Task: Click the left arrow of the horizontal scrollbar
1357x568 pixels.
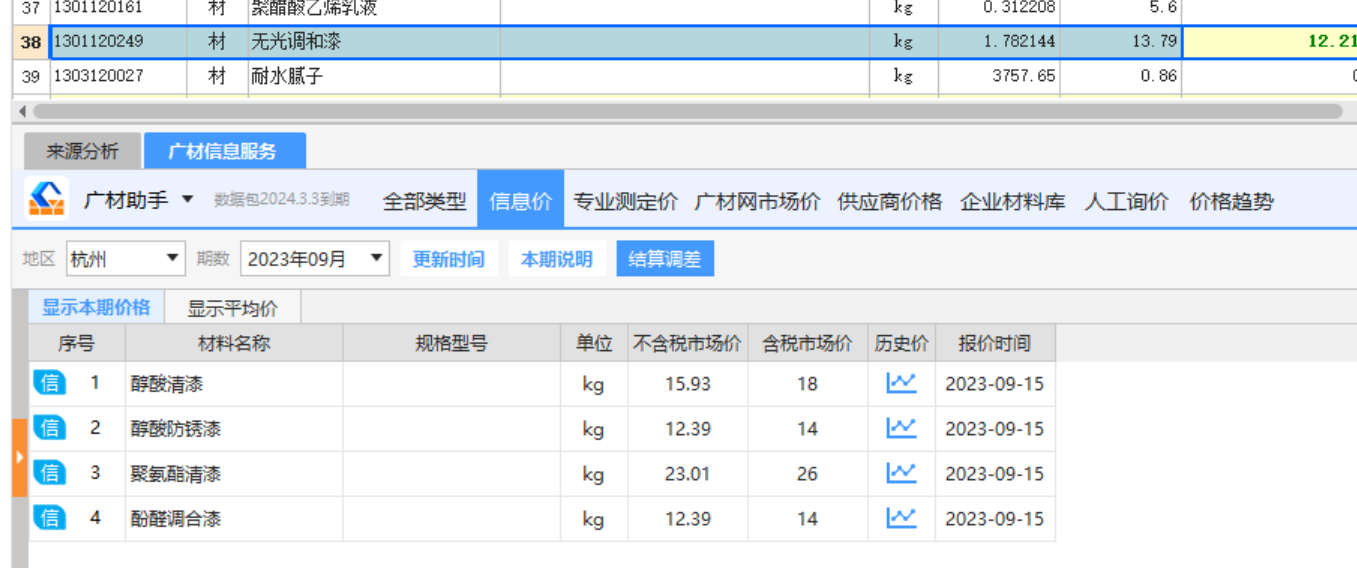Action: tap(22, 111)
